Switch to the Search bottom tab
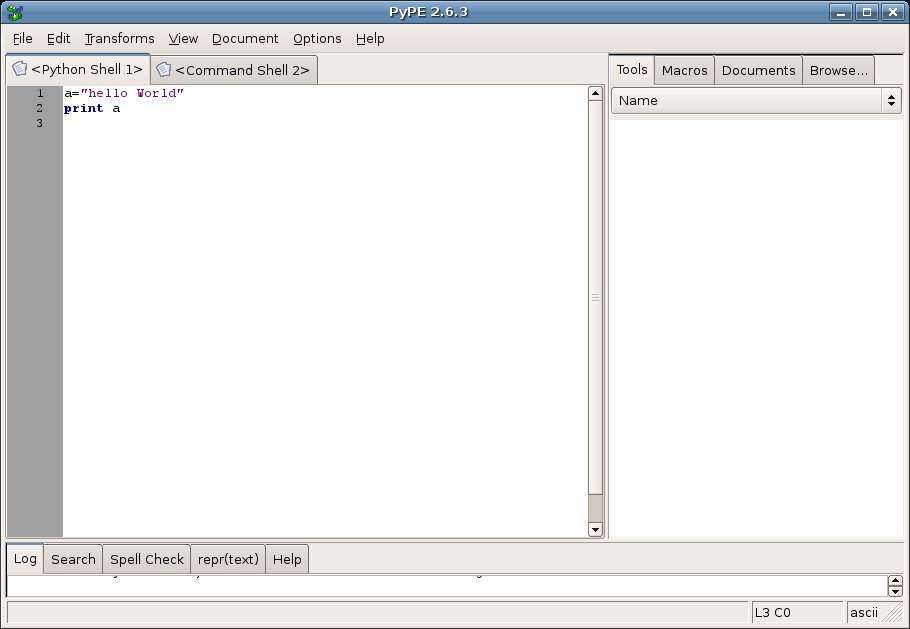 point(73,559)
